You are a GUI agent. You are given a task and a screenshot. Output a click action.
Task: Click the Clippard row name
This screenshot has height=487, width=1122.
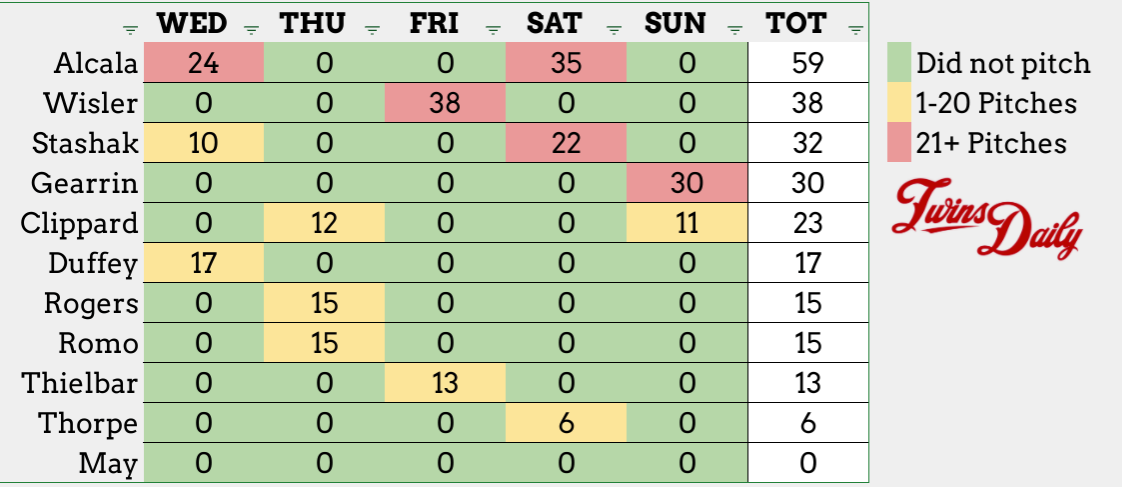click(79, 223)
